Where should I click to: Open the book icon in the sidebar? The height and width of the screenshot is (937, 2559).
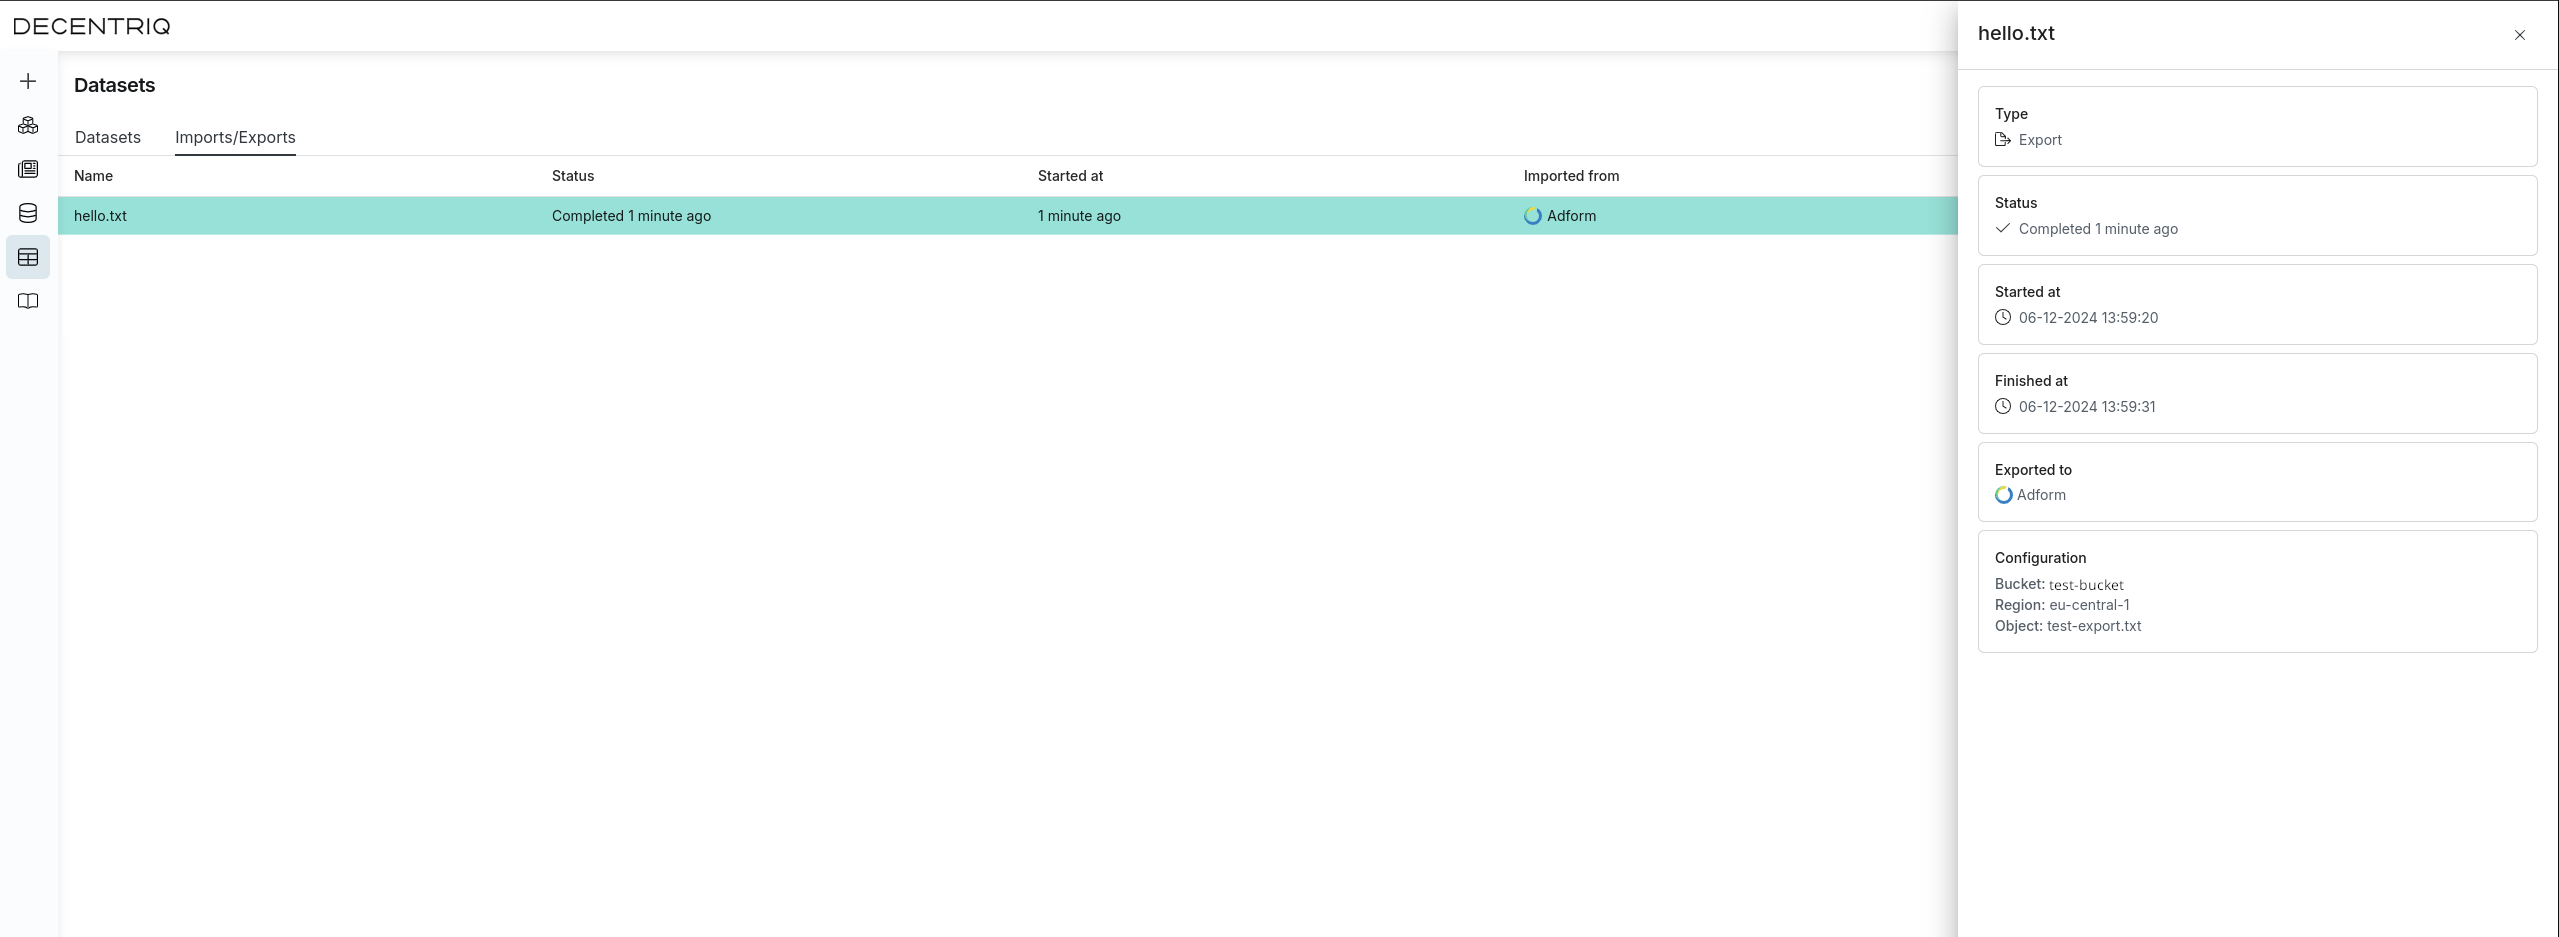(28, 301)
